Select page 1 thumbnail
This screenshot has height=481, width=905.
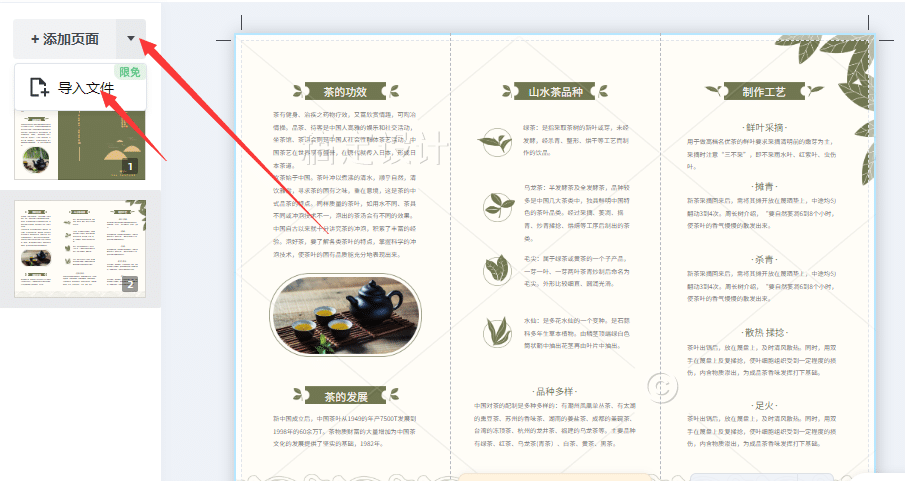[x=80, y=145]
